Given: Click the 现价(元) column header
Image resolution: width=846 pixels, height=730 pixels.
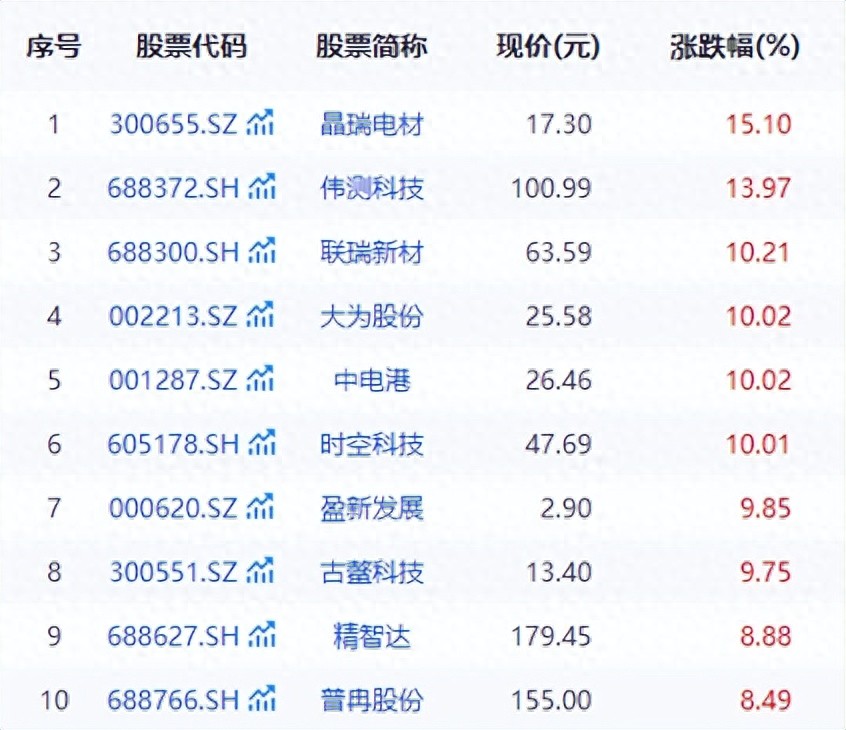Looking at the screenshot, I should click(x=548, y=47).
